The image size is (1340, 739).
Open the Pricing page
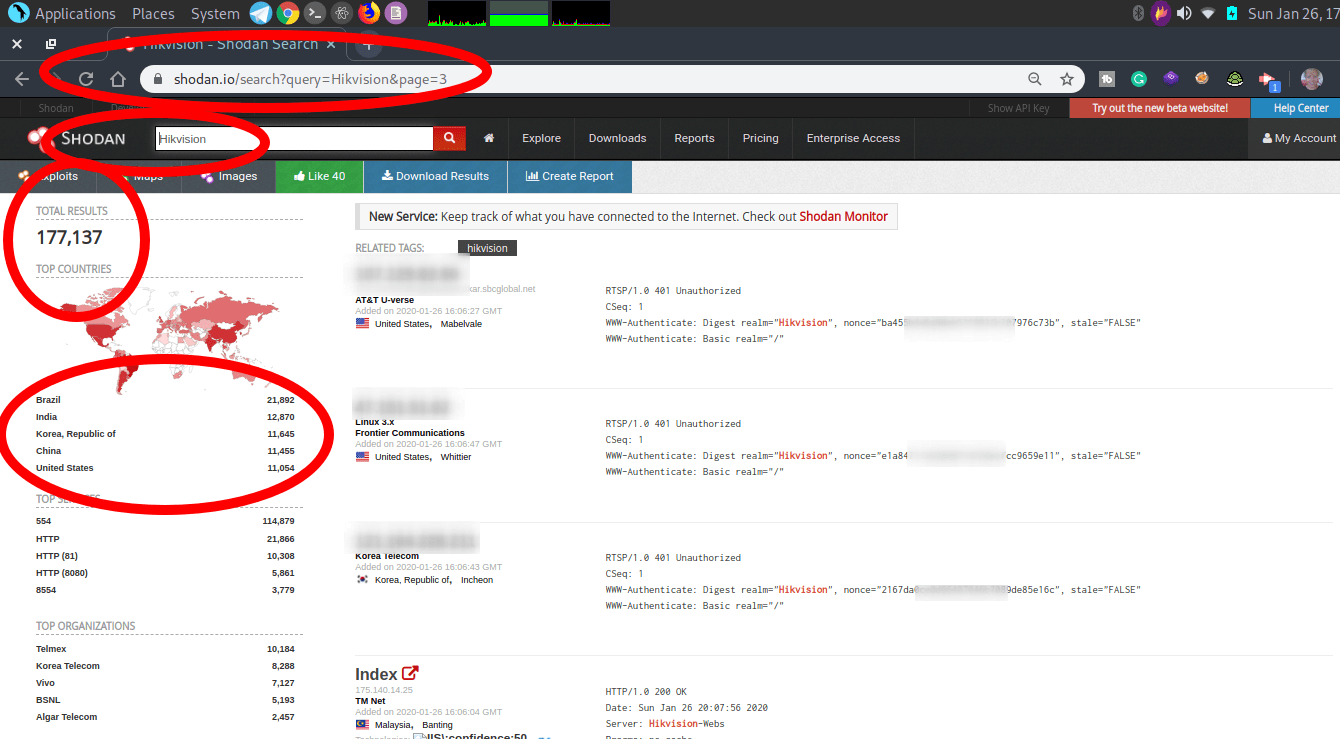tap(760, 138)
